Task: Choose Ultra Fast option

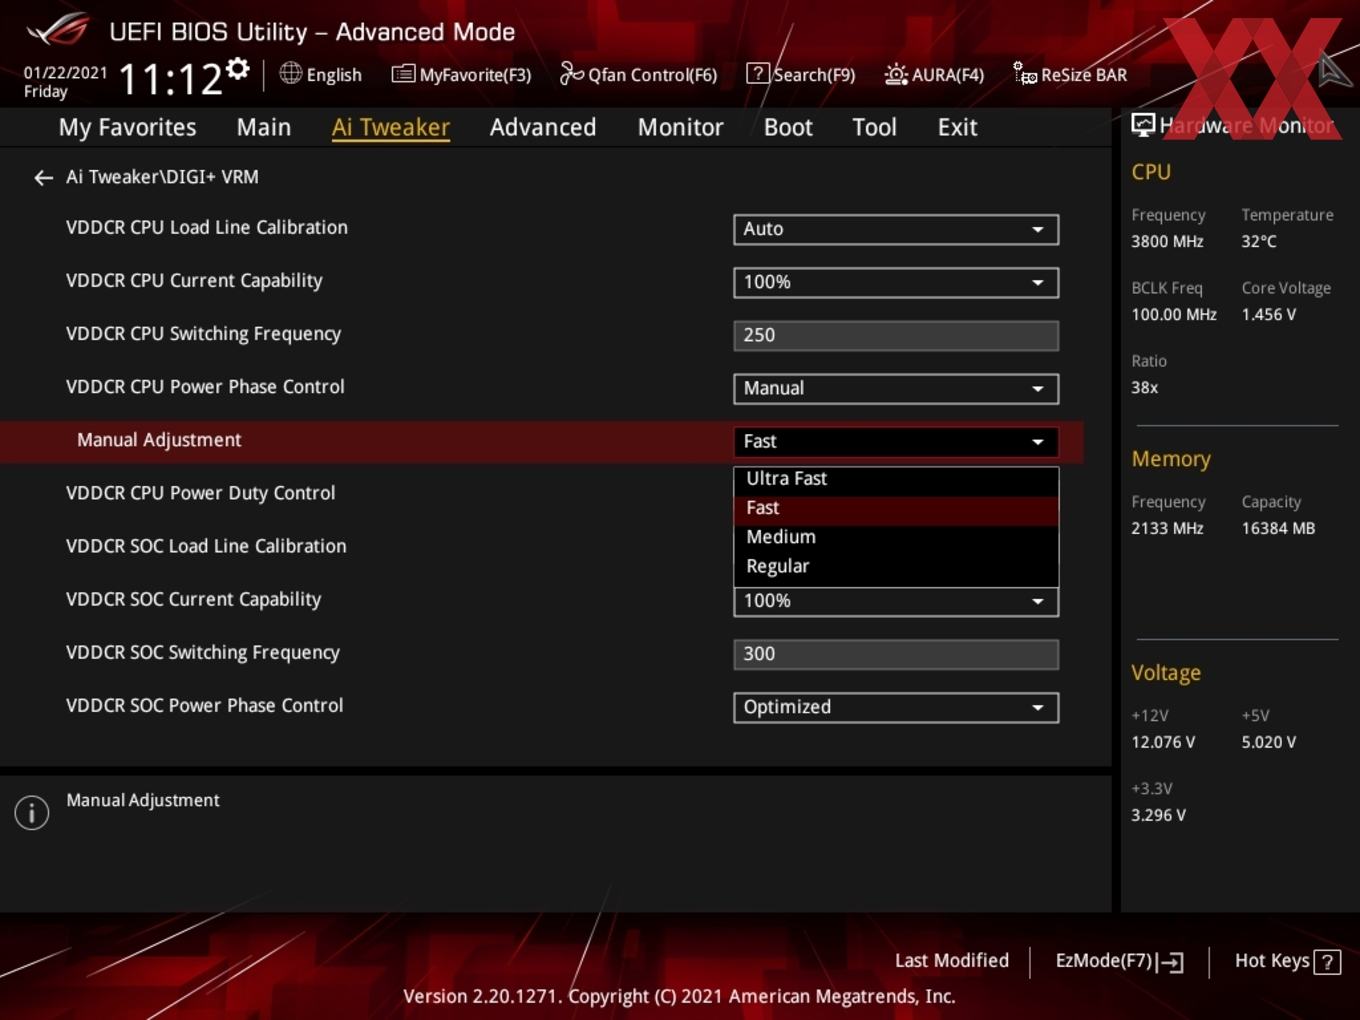Action: [896, 479]
